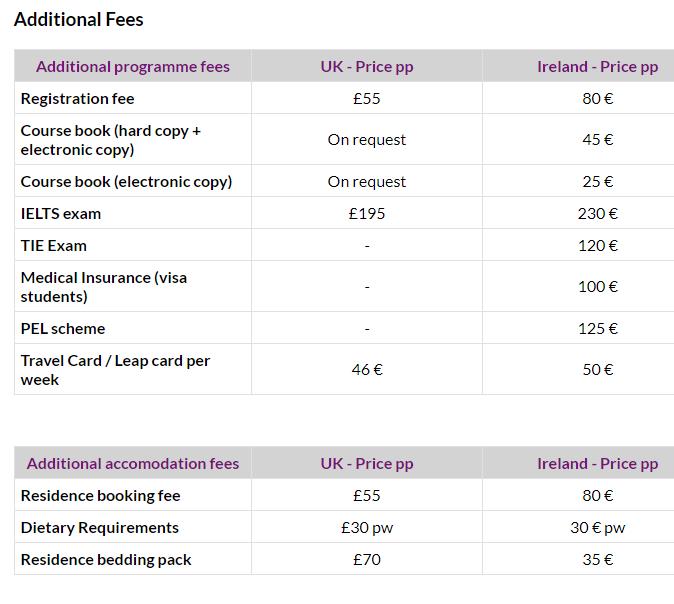Click the Residence booking fee label
Viewport: 674px width, 604px height.
[x=101, y=496]
